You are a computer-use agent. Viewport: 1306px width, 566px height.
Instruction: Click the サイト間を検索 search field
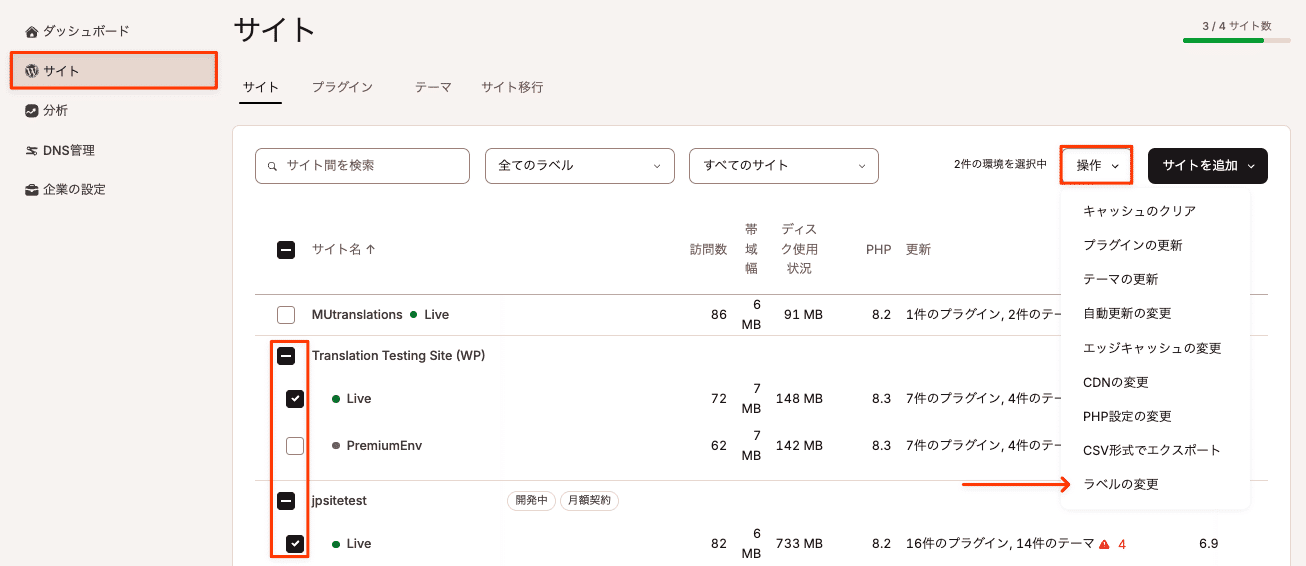pyautogui.click(x=370, y=166)
